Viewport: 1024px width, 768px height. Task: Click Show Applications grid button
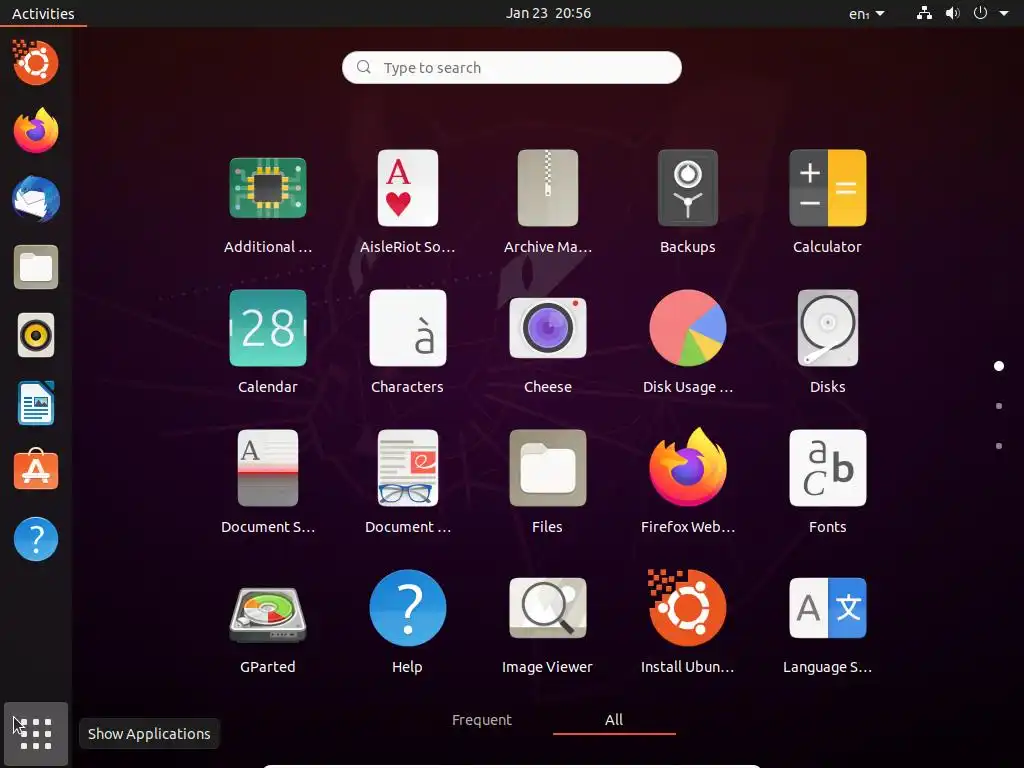36,733
